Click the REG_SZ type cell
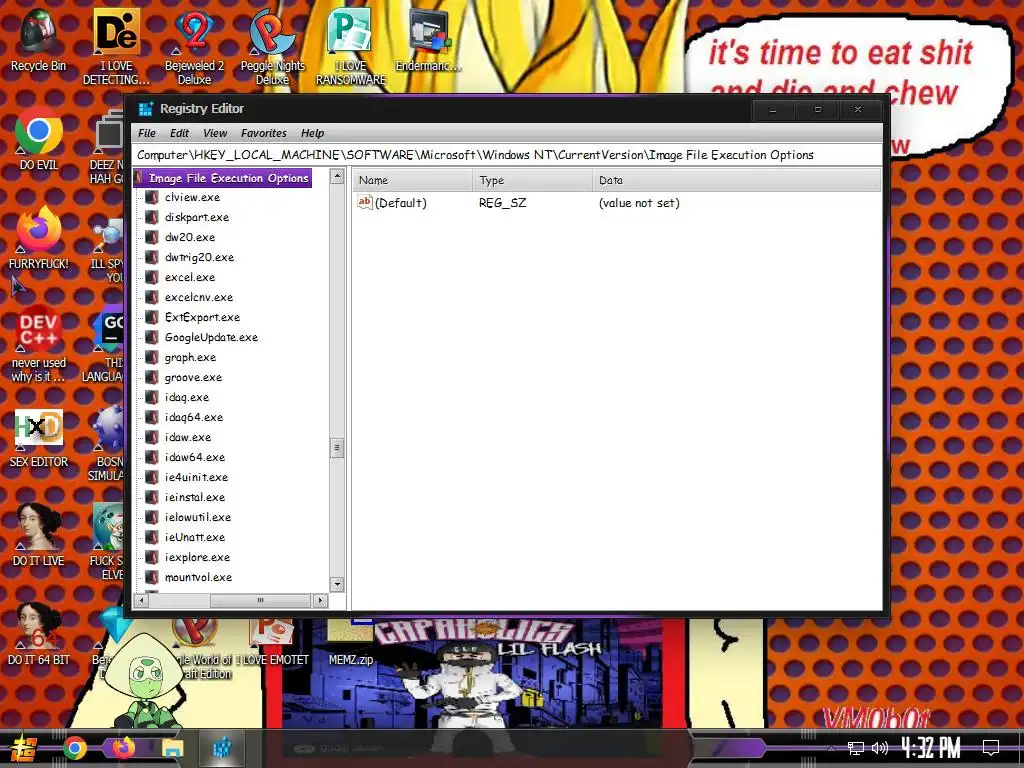 [x=502, y=203]
